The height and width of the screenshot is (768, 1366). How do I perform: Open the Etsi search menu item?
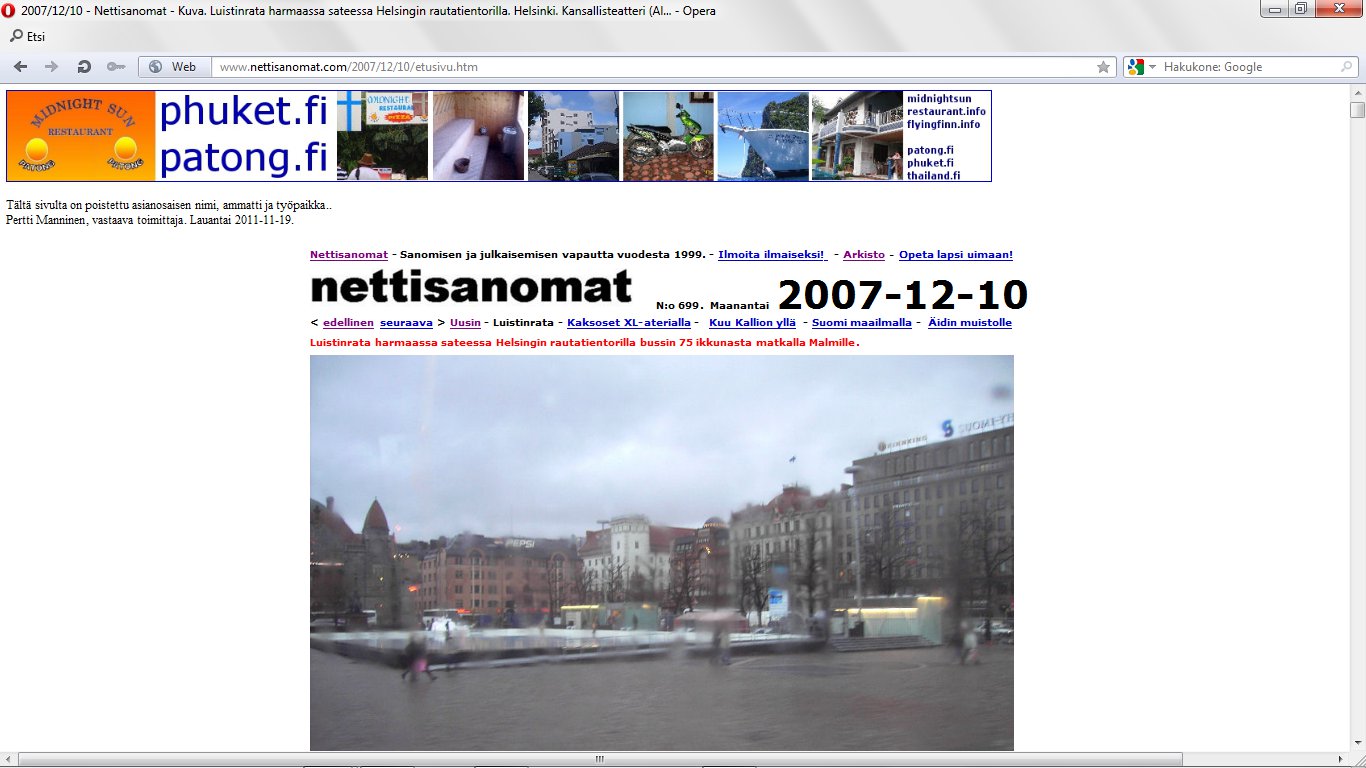tap(28, 37)
